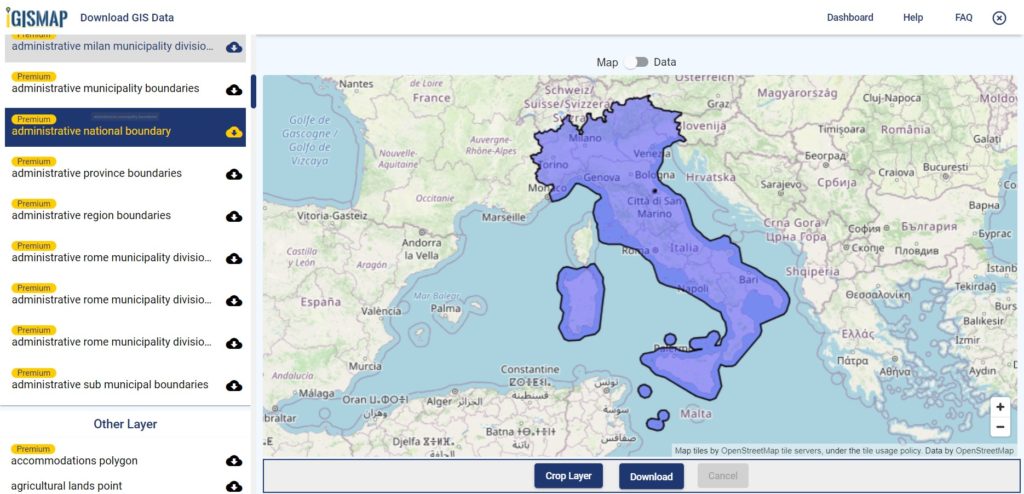The height and width of the screenshot is (494, 1024).
Task: Download administrative milan municipality division layer icon
Action: [x=234, y=47]
